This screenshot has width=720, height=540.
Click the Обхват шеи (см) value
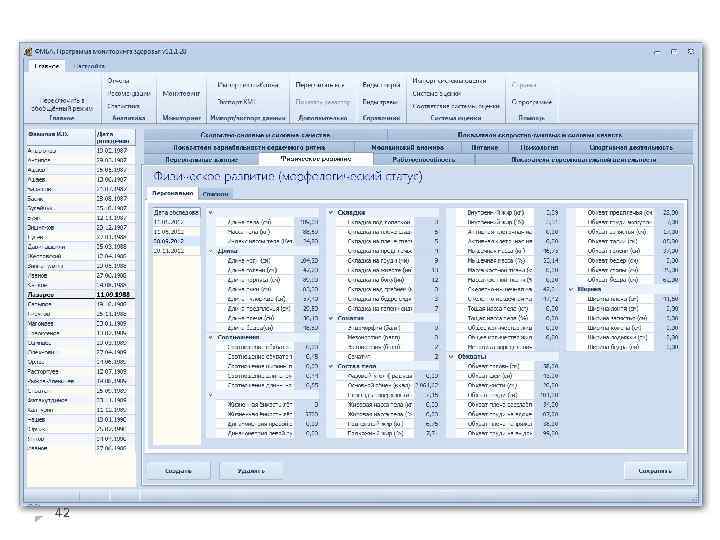[x=548, y=376]
